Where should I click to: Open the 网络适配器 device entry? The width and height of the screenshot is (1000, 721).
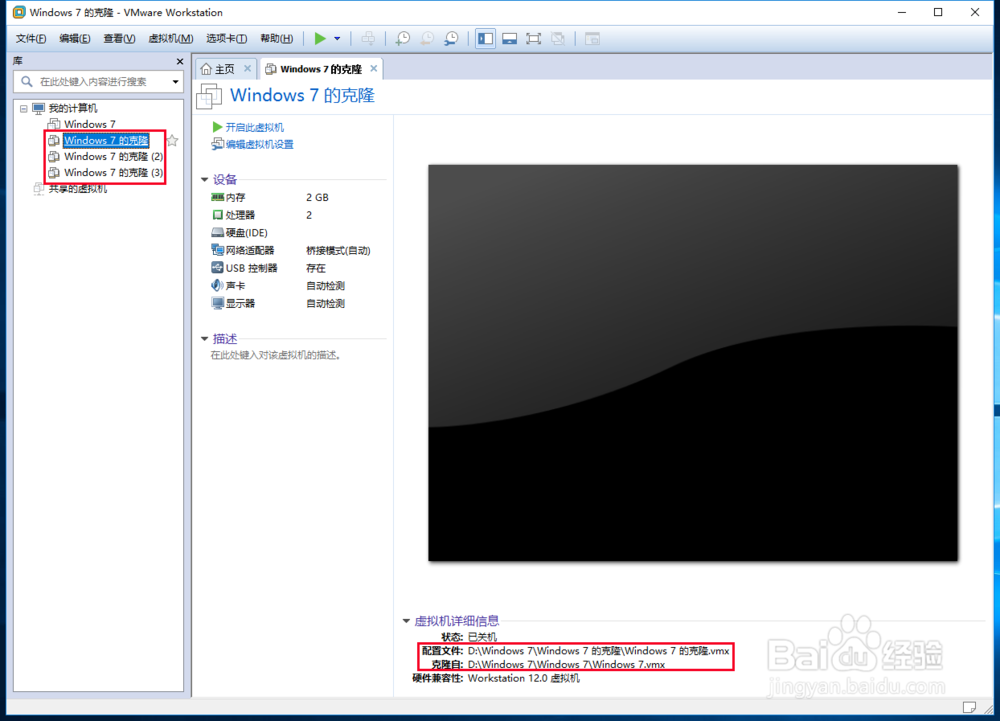249,251
